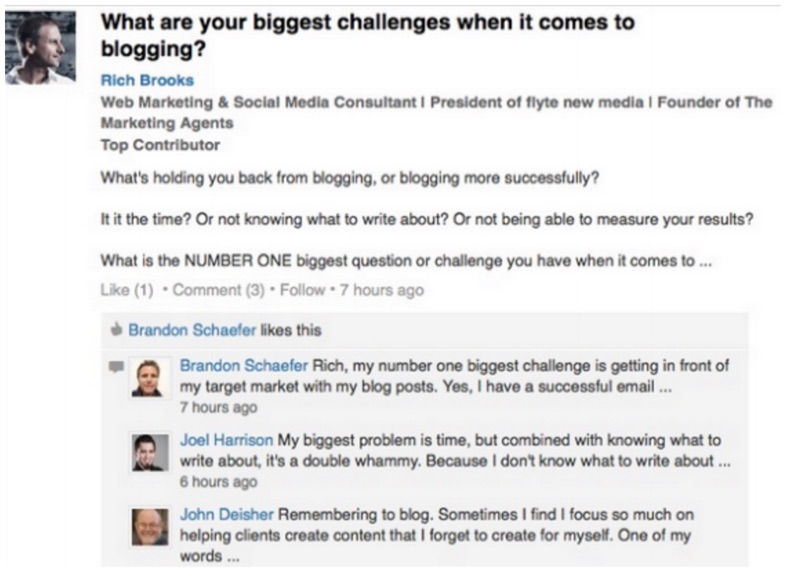This screenshot has height=583, width=792.
Task: Open the Comment (3) link
Action: point(218,290)
